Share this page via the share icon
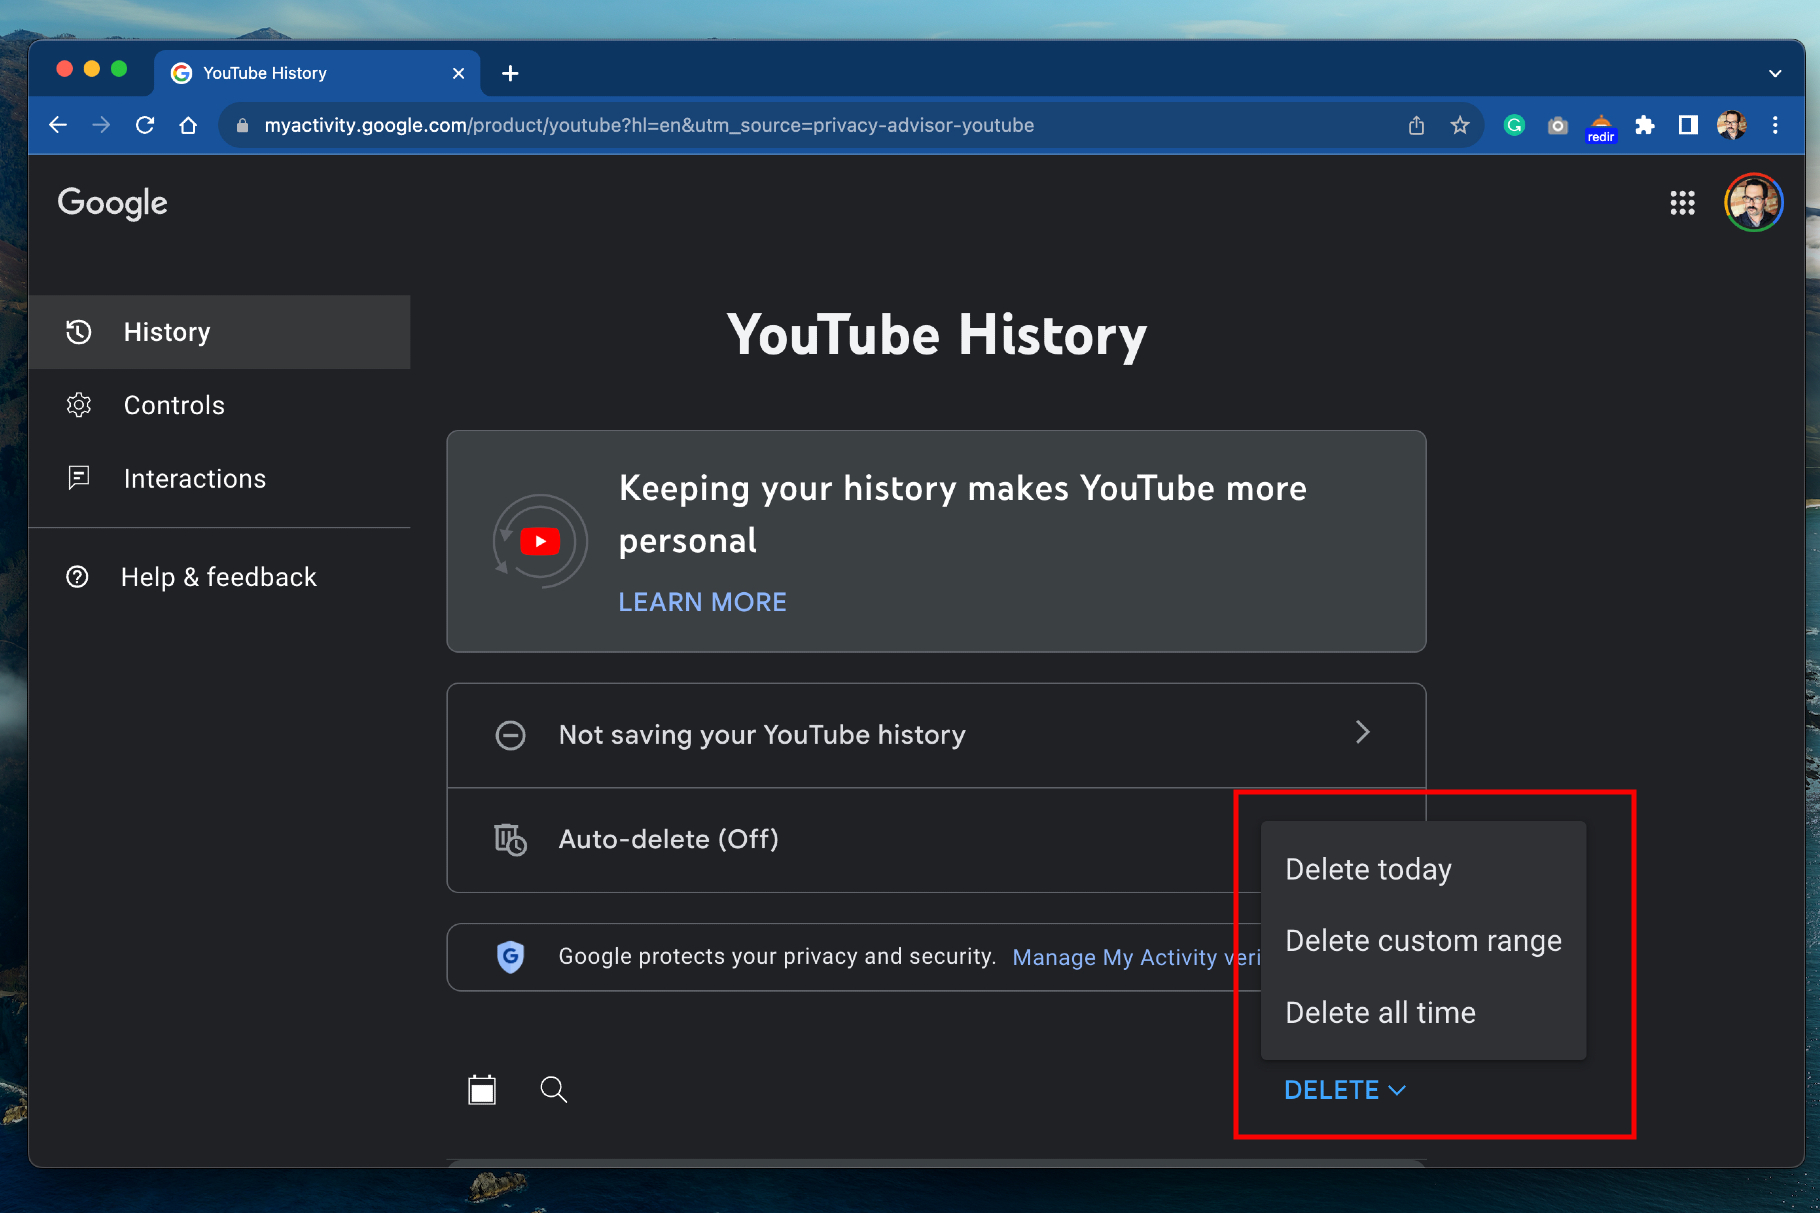This screenshot has width=1820, height=1213. 1416,125
